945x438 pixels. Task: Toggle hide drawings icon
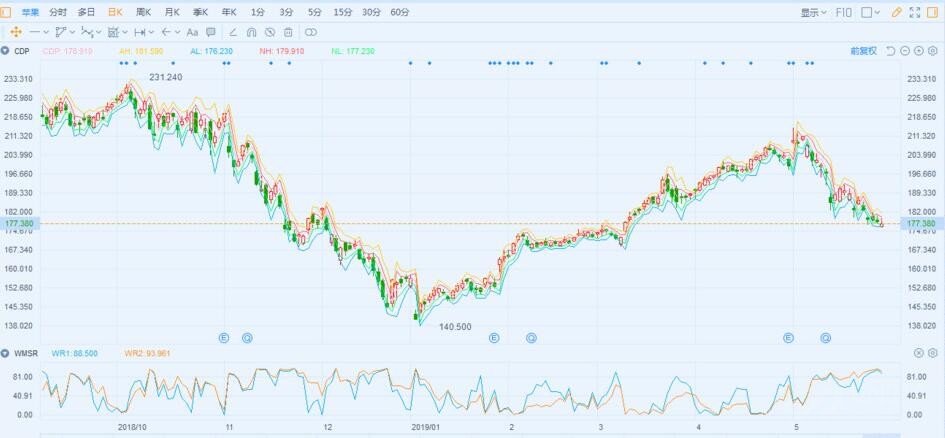coord(270,32)
